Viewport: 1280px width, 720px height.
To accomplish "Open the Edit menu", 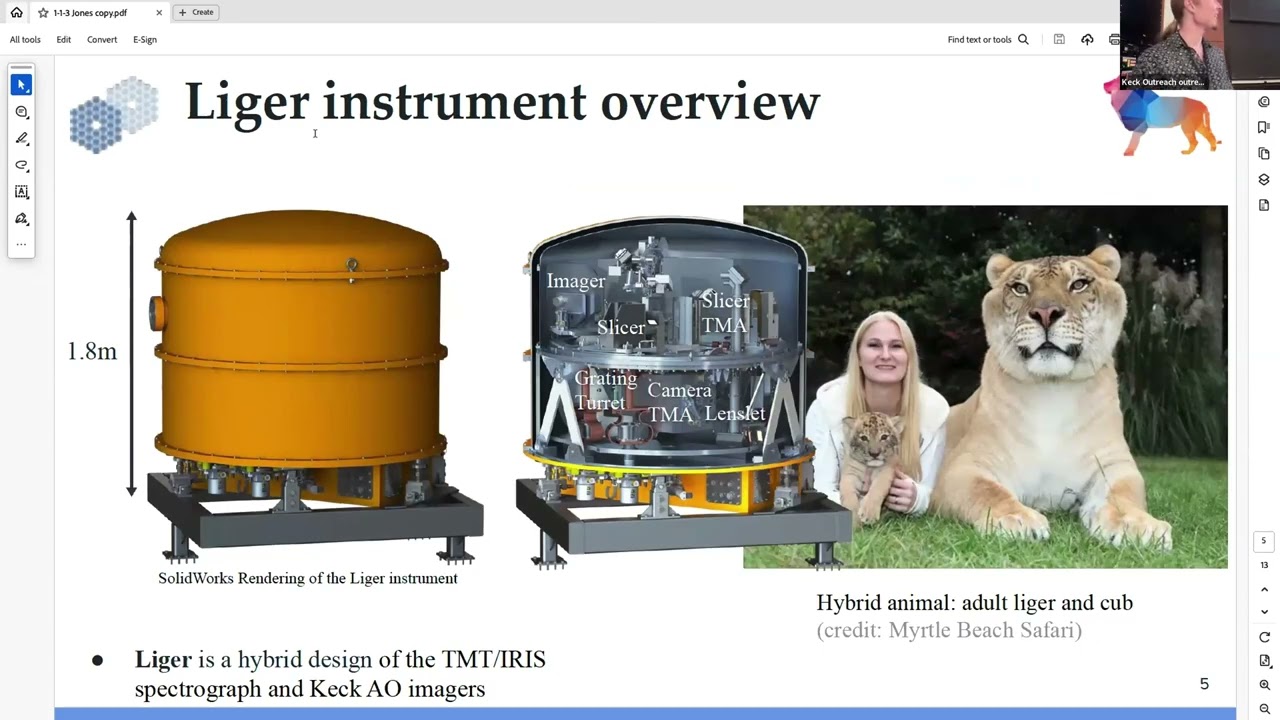I will click(x=64, y=39).
